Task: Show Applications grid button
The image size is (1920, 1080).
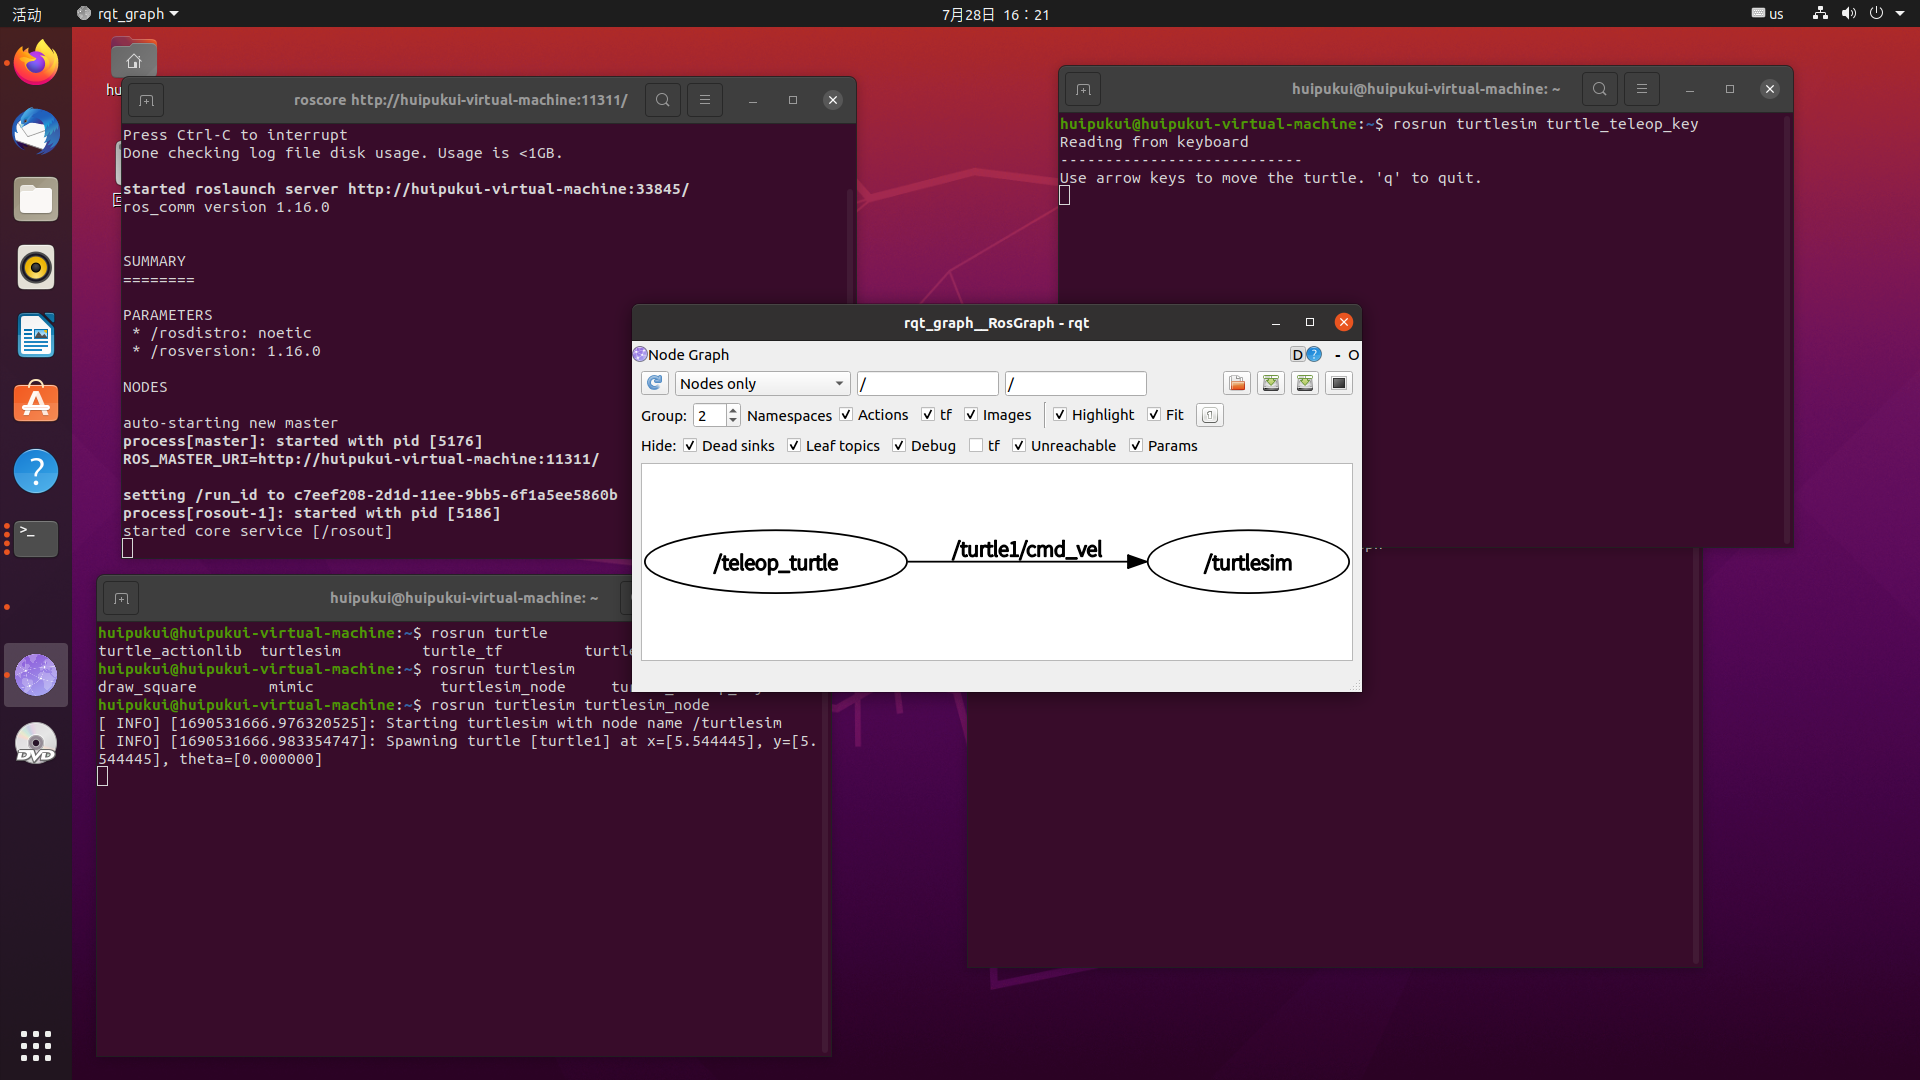Action: (x=36, y=1046)
